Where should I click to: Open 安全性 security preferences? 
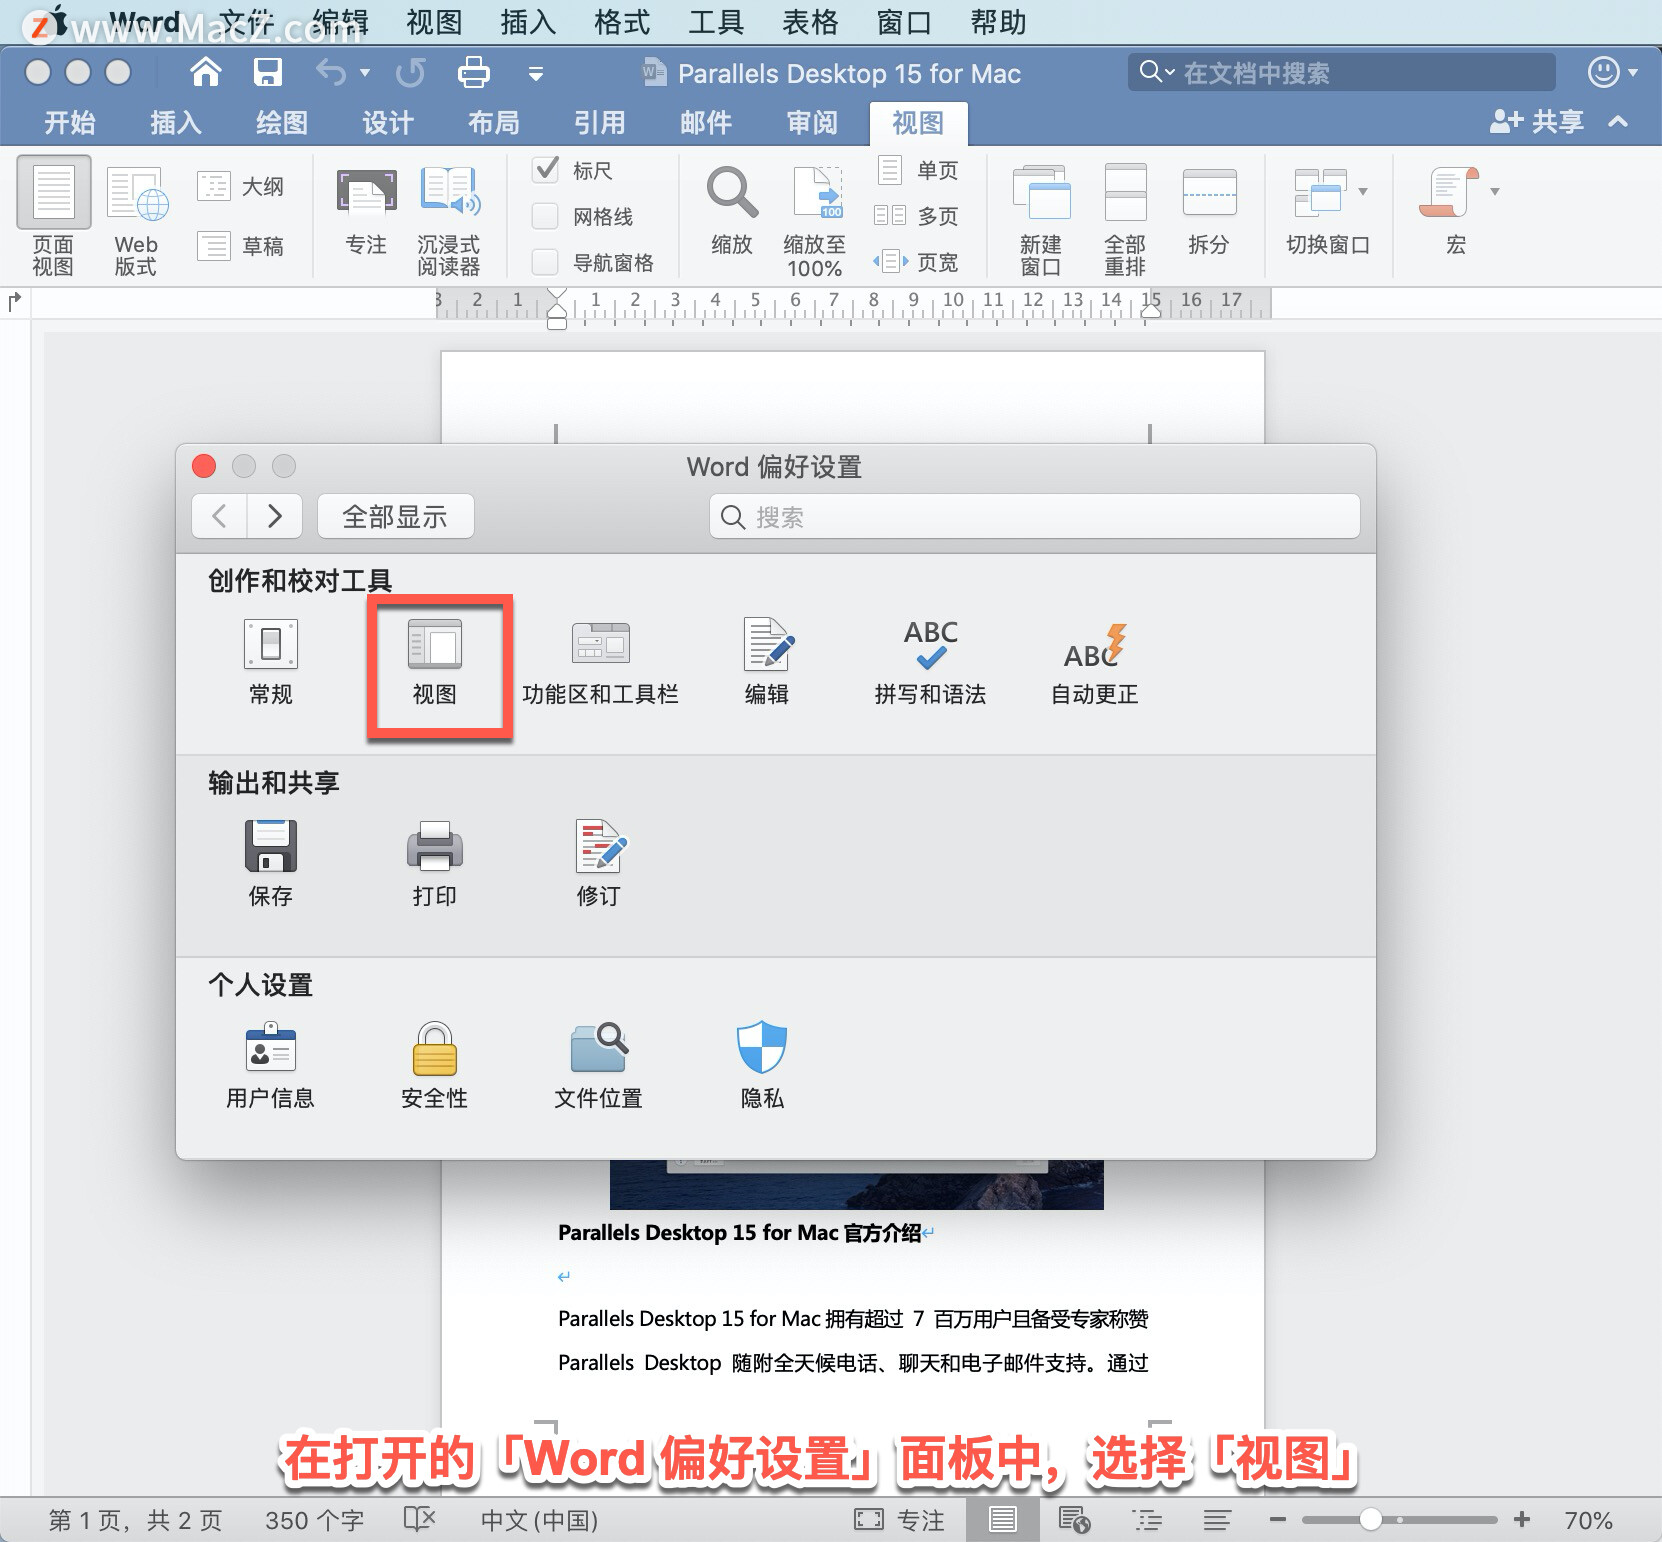tap(434, 1065)
